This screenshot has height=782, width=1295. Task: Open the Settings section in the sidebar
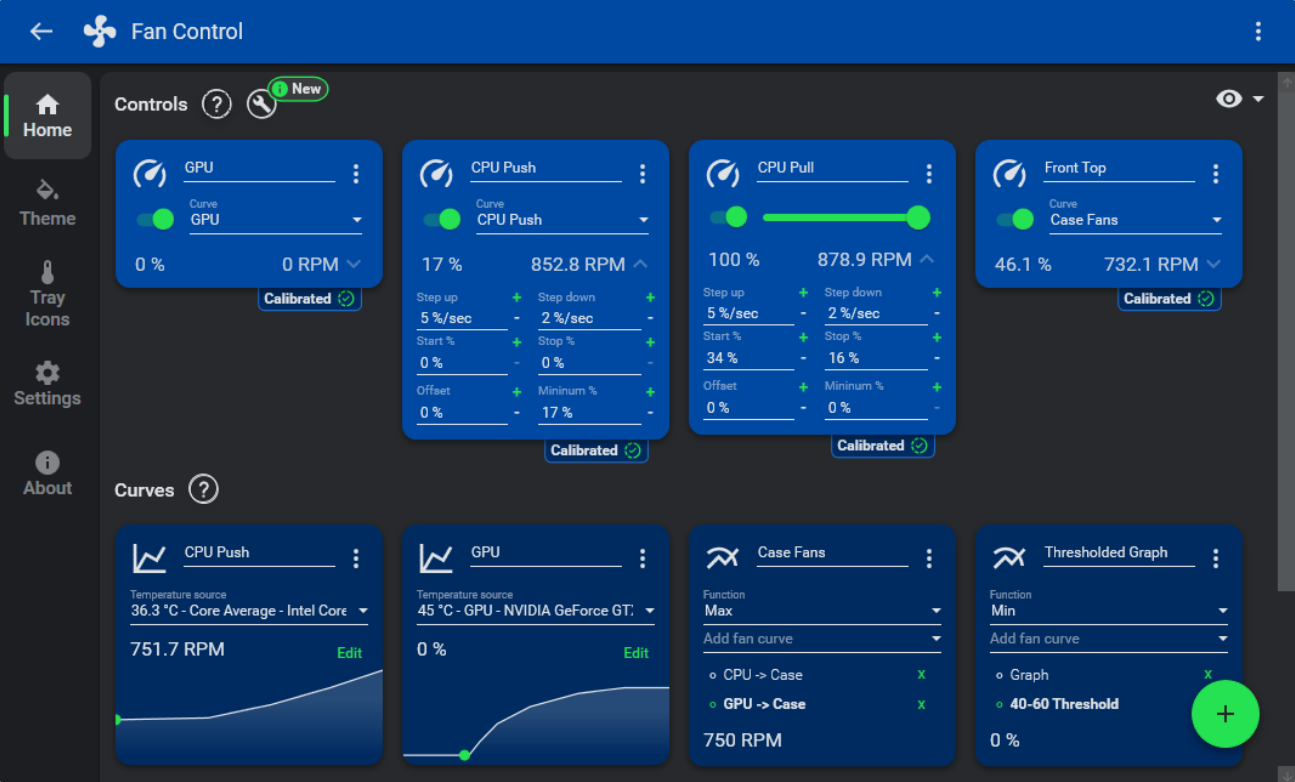[x=47, y=384]
